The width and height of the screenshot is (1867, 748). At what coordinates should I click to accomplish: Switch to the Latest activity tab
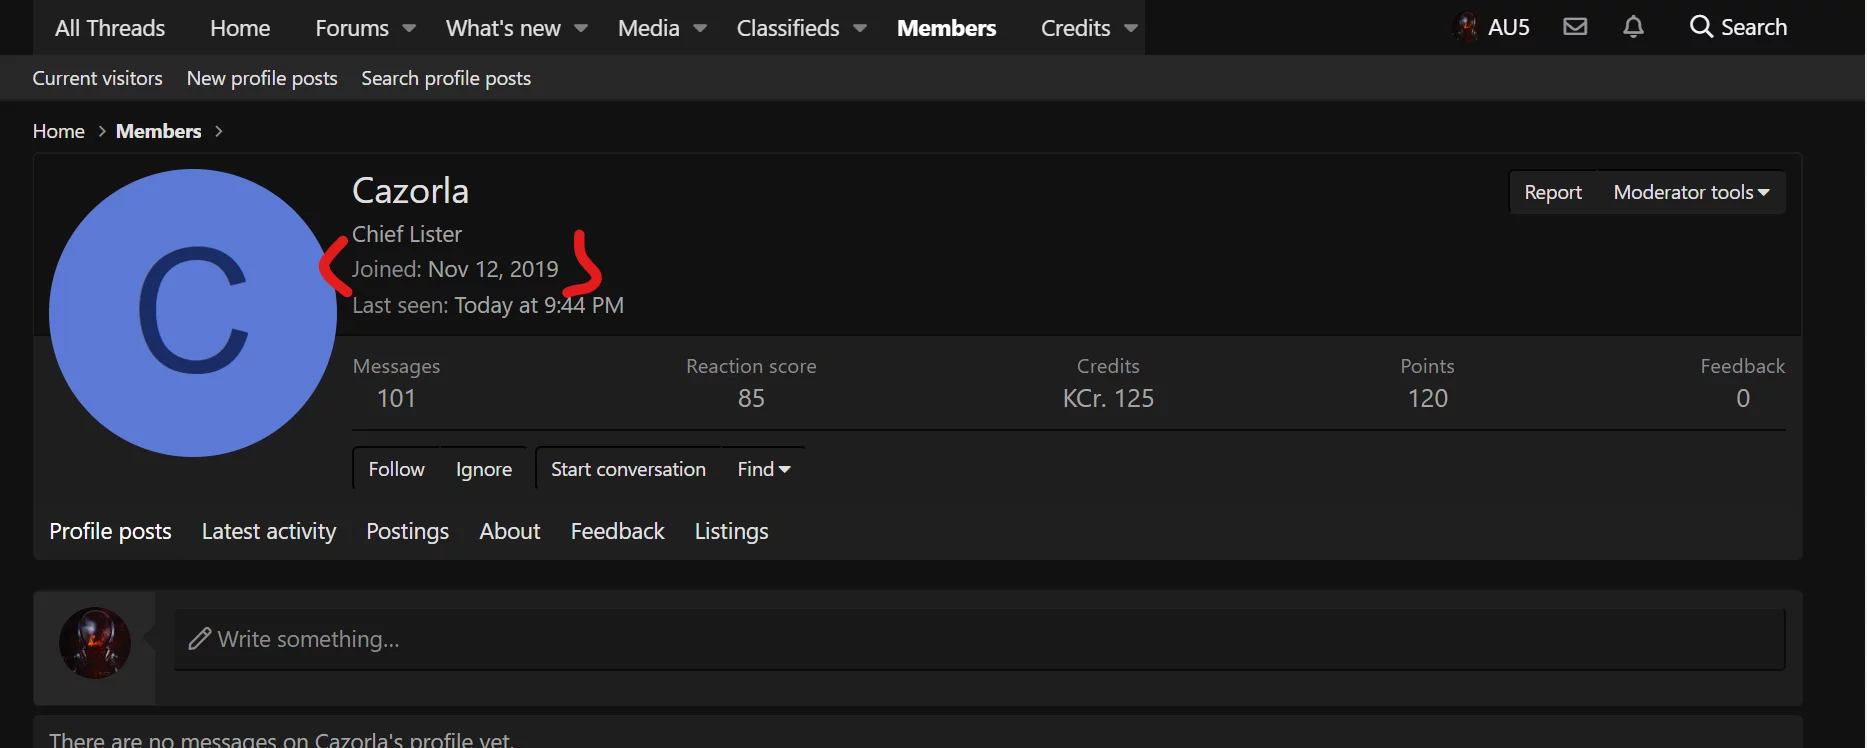pyautogui.click(x=269, y=531)
